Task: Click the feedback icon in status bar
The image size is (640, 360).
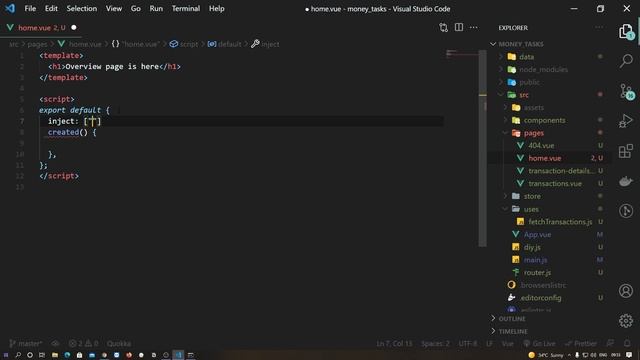Action: 610,343
